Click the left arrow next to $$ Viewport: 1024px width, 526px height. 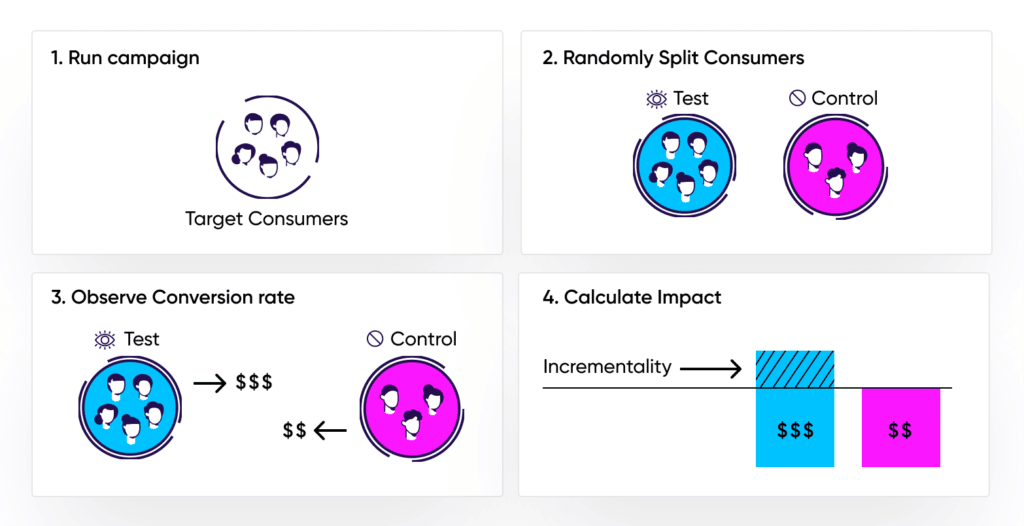tap(330, 431)
